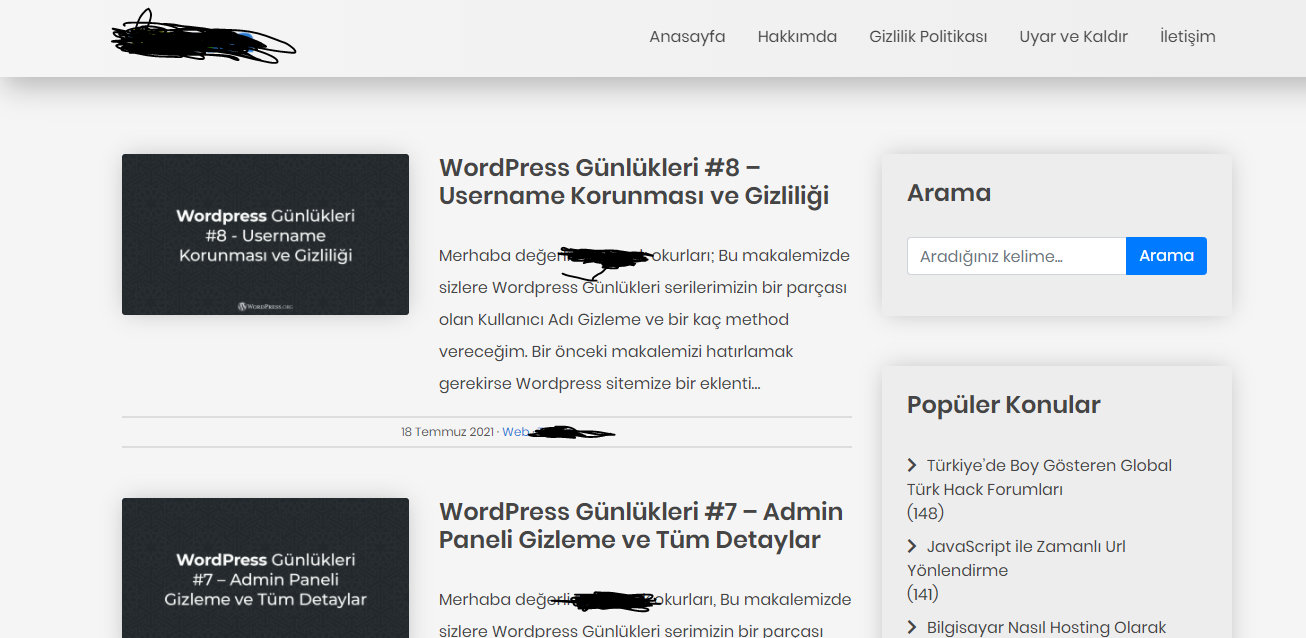Open the İletişim page
This screenshot has height=638, width=1306.
pyautogui.click(x=1187, y=37)
